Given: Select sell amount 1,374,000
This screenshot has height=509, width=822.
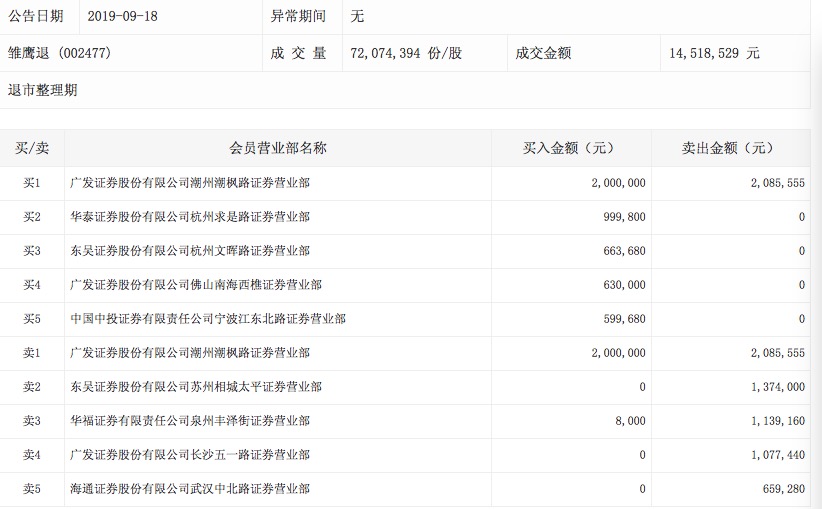Looking at the screenshot, I should [777, 387].
